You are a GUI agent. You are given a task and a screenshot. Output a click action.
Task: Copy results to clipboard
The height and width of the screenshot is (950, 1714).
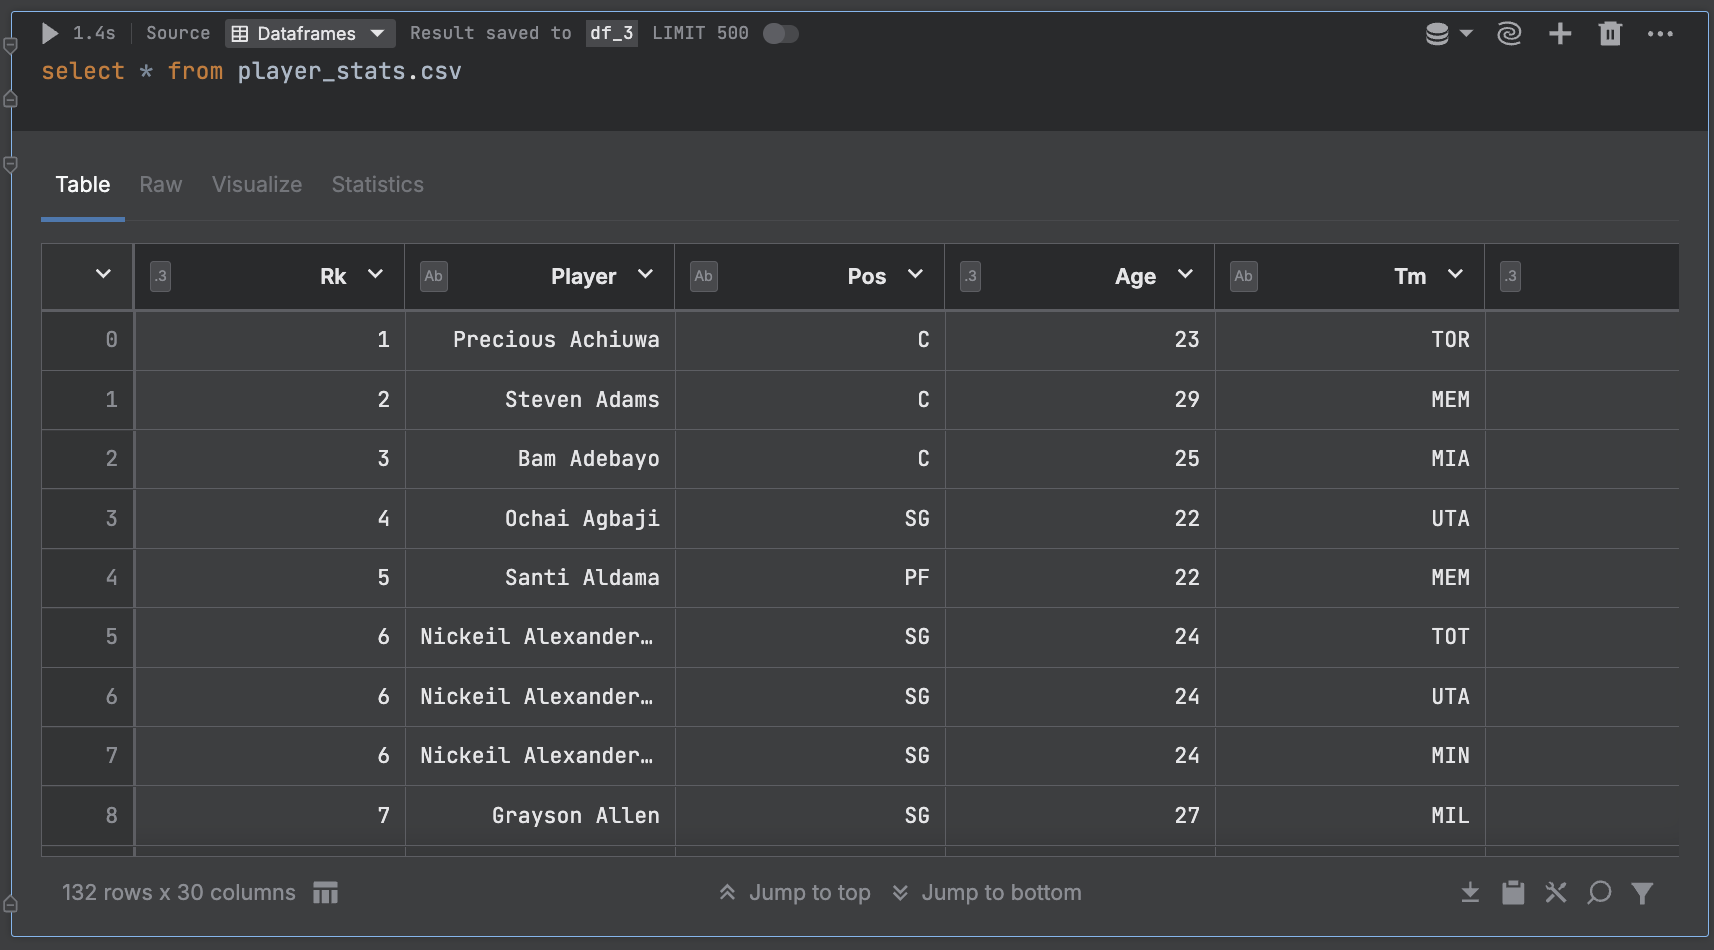pos(1512,892)
